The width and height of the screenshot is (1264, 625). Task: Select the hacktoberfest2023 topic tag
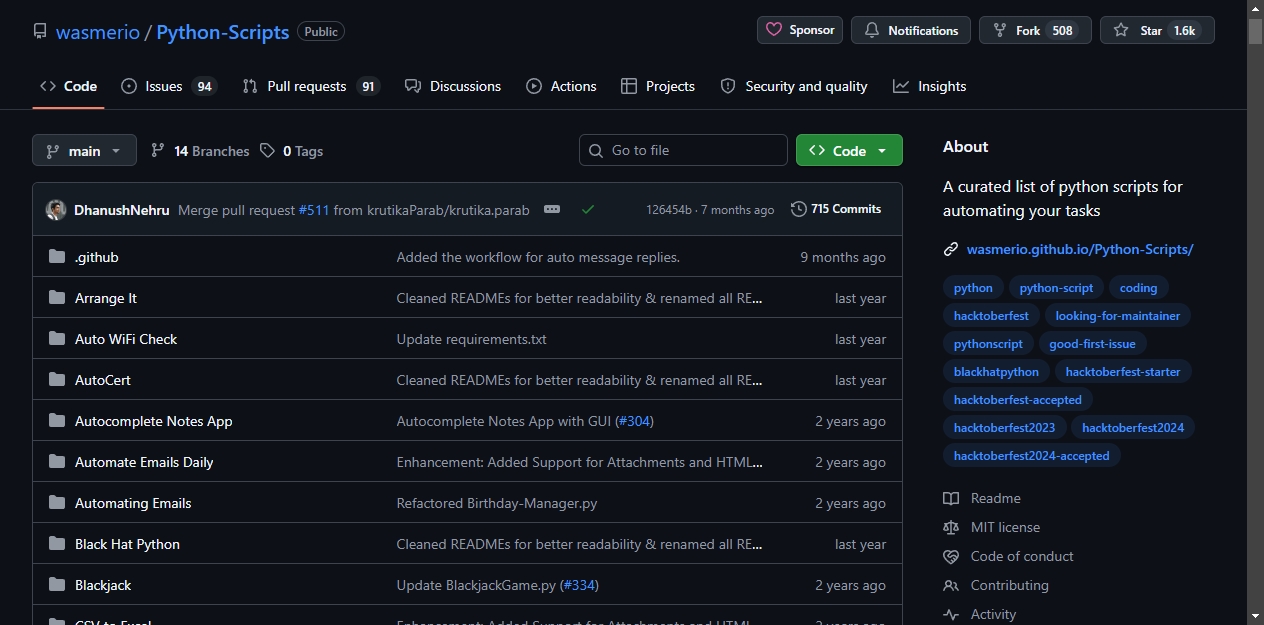[1004, 428]
